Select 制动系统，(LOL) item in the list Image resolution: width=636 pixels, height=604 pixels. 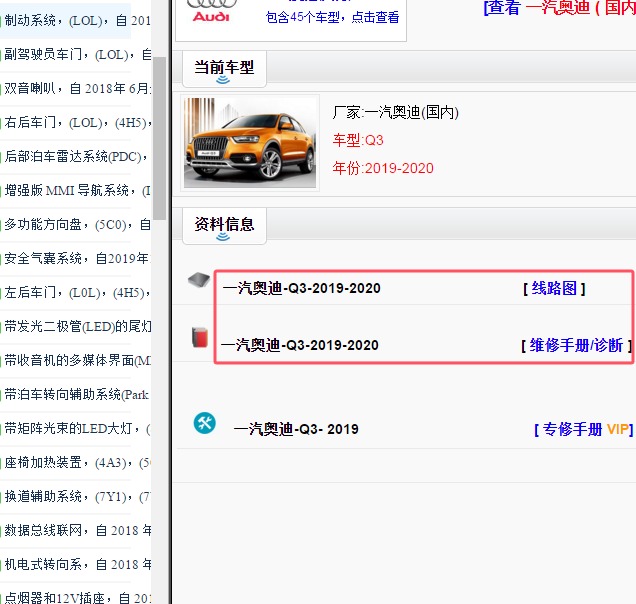[x=76, y=20]
